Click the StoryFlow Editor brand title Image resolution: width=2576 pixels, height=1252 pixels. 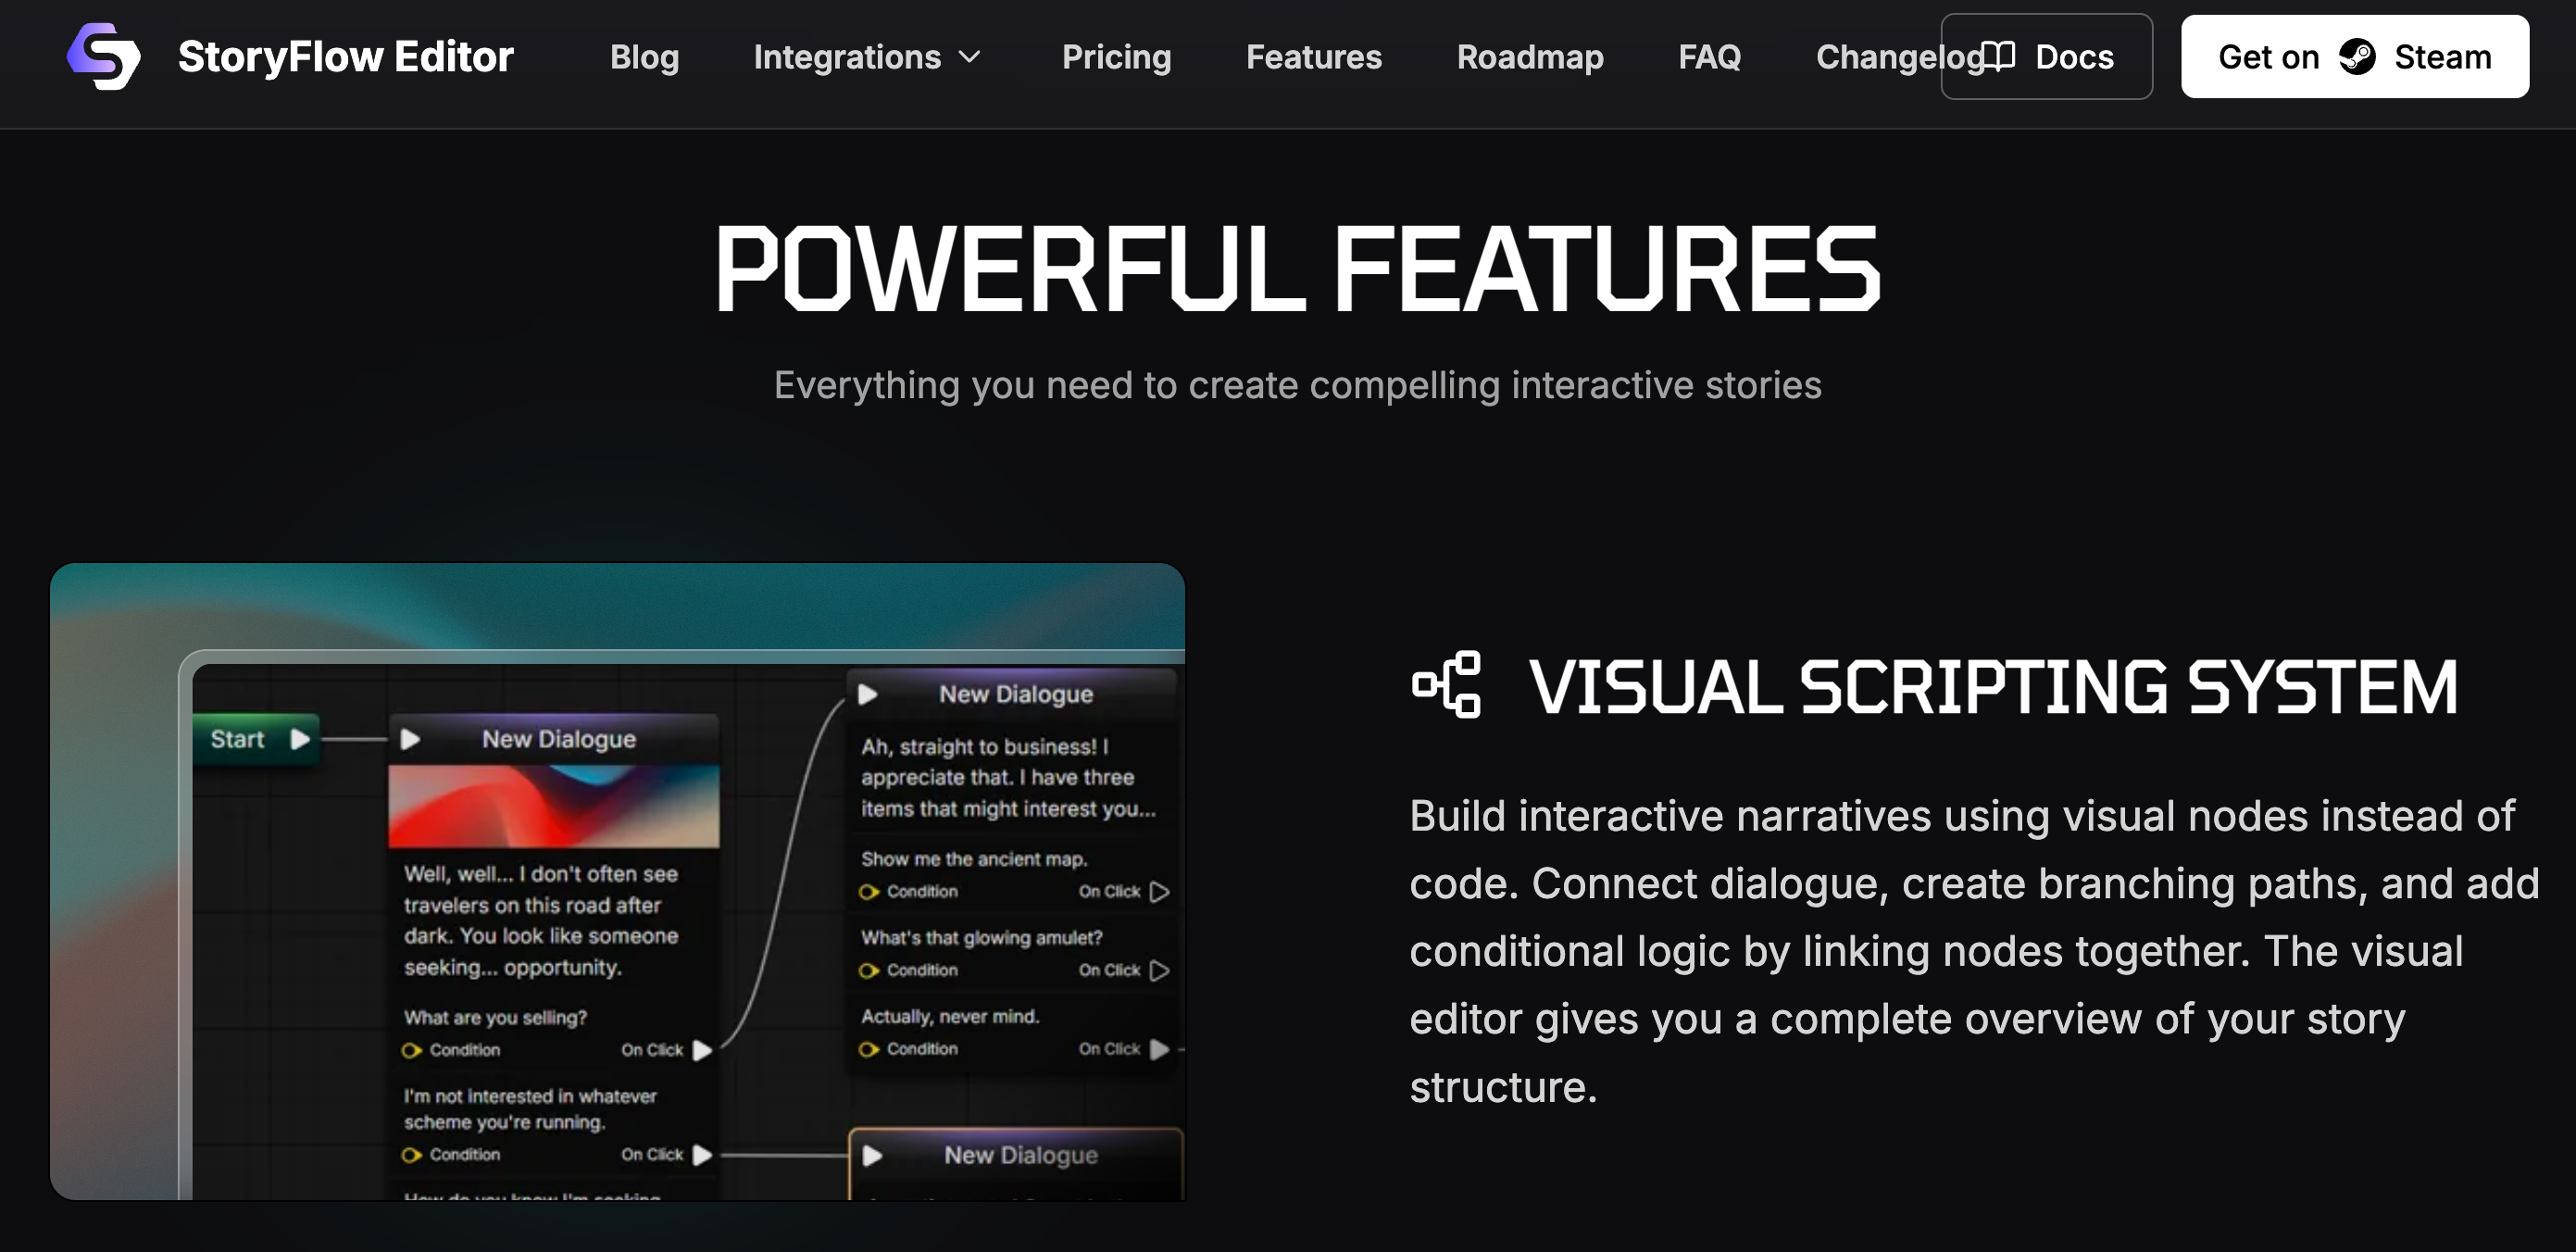click(345, 57)
